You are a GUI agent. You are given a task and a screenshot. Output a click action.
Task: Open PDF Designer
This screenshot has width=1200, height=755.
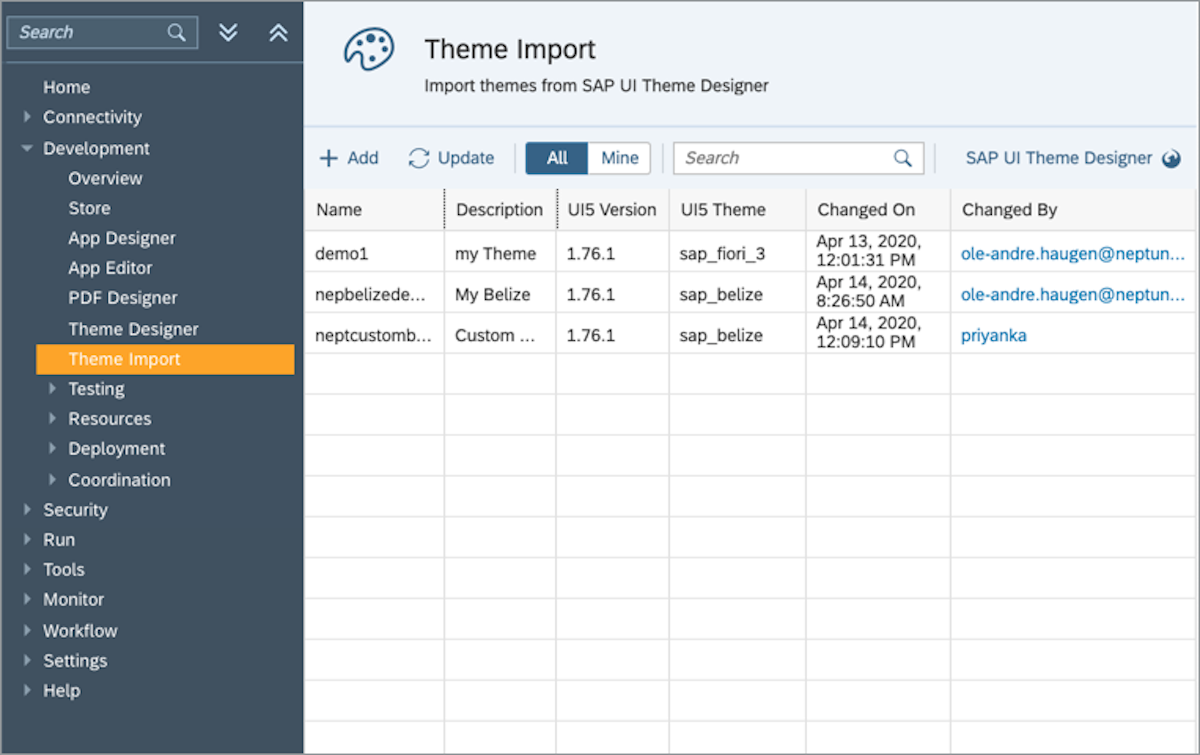click(123, 298)
